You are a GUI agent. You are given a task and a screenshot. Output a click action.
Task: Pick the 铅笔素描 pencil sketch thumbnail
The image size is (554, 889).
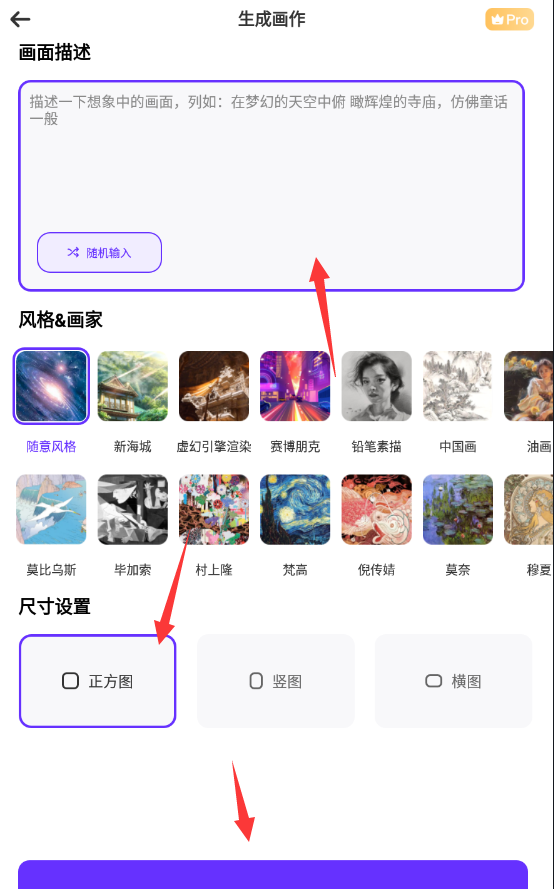pos(377,386)
